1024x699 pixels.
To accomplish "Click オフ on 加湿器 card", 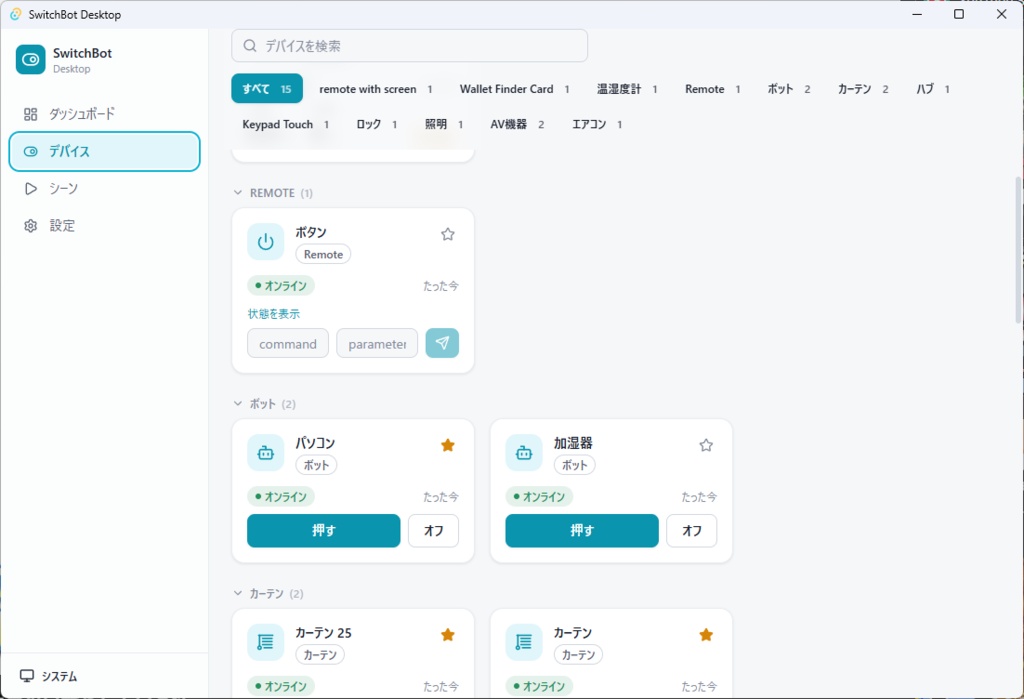I will 692,530.
